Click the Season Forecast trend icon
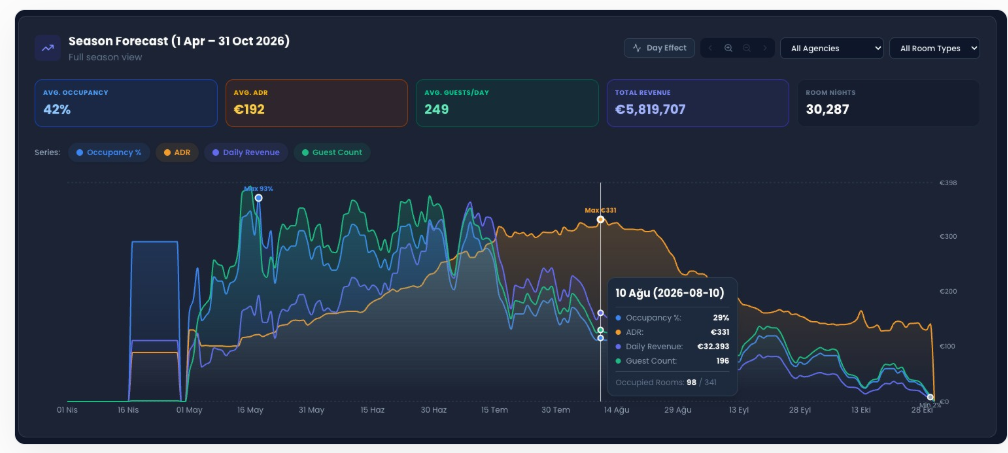Screen dimensions: 1008x453 tap(48, 48)
